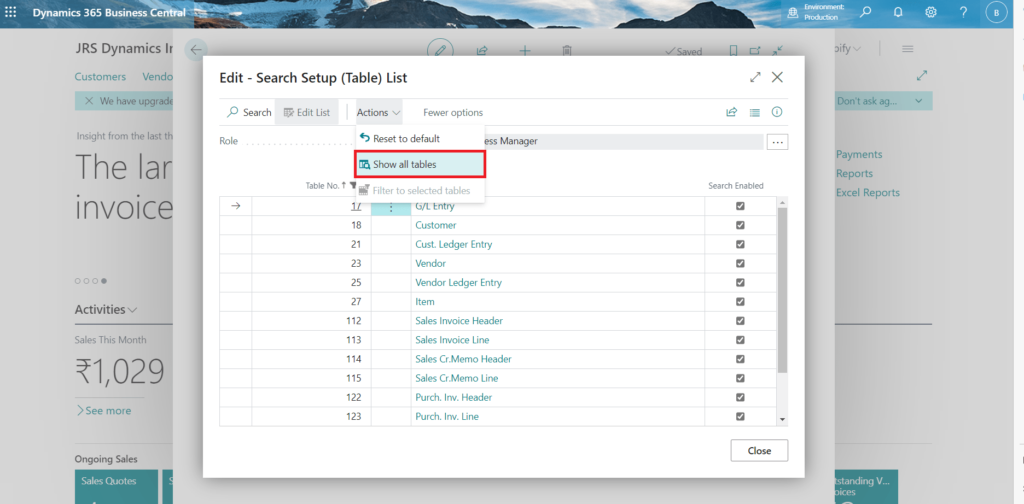
Task: Click the Search action in the dialog
Action: (249, 112)
